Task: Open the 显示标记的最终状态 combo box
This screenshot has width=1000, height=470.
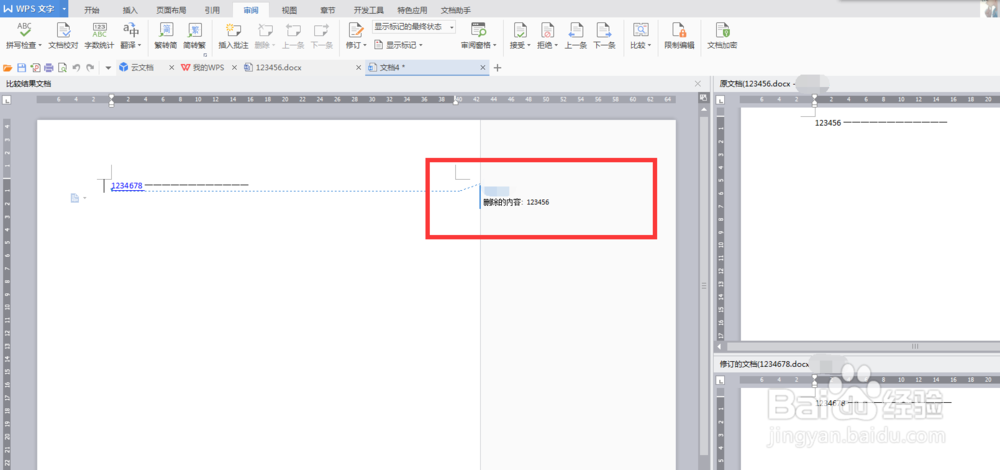Action: coord(414,27)
